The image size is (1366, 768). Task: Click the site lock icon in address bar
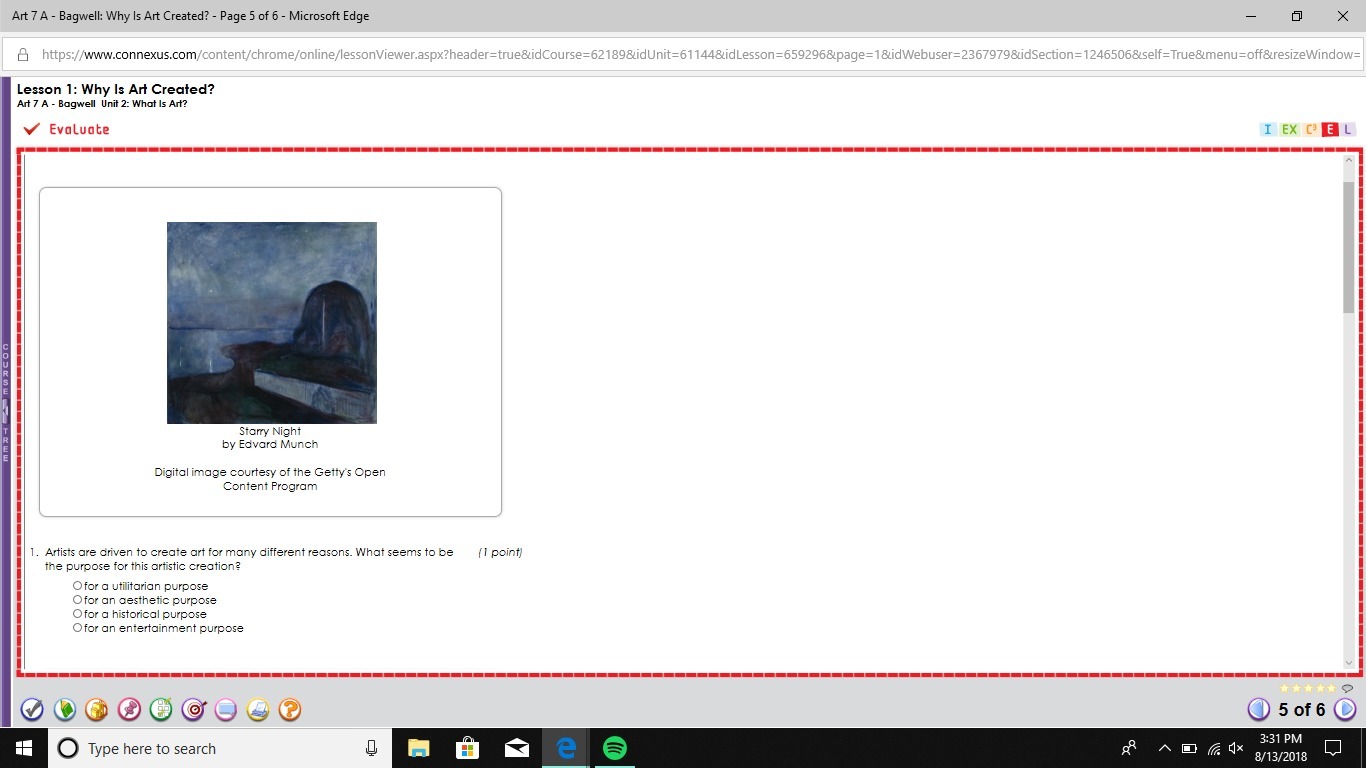pyautogui.click(x=23, y=55)
